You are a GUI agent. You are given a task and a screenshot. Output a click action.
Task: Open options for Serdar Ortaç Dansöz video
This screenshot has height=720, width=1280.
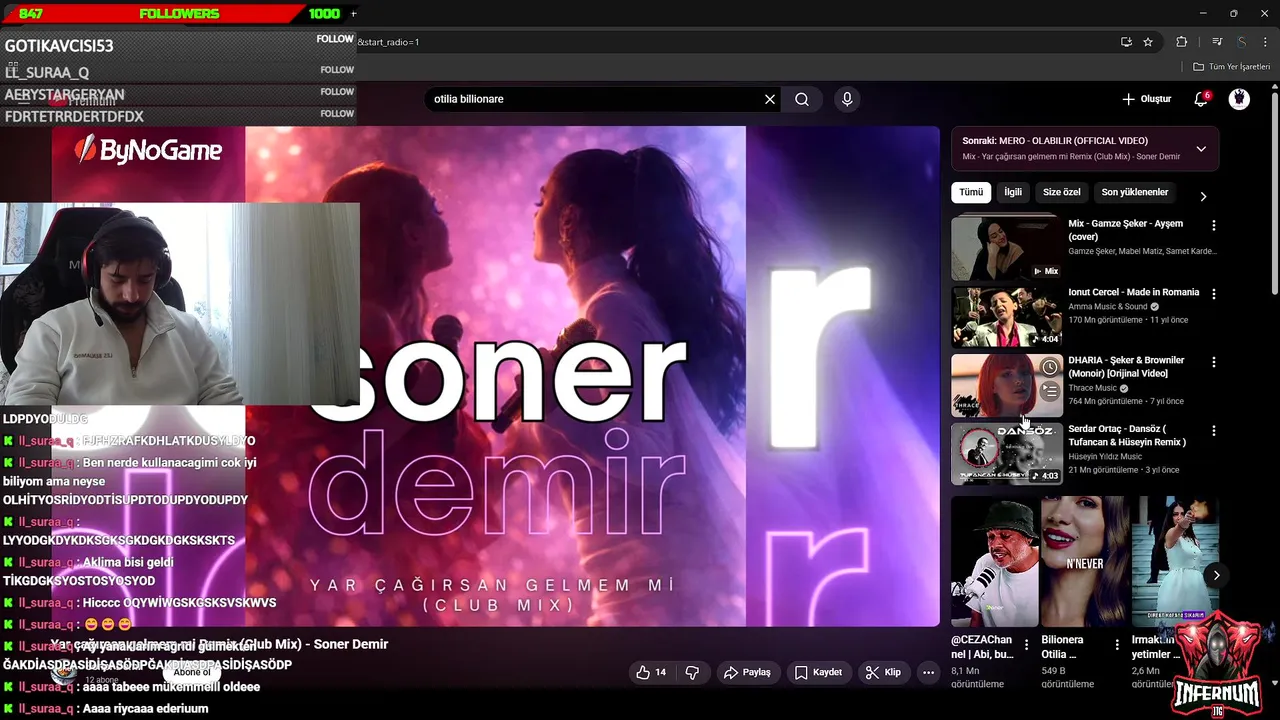[x=1214, y=431]
